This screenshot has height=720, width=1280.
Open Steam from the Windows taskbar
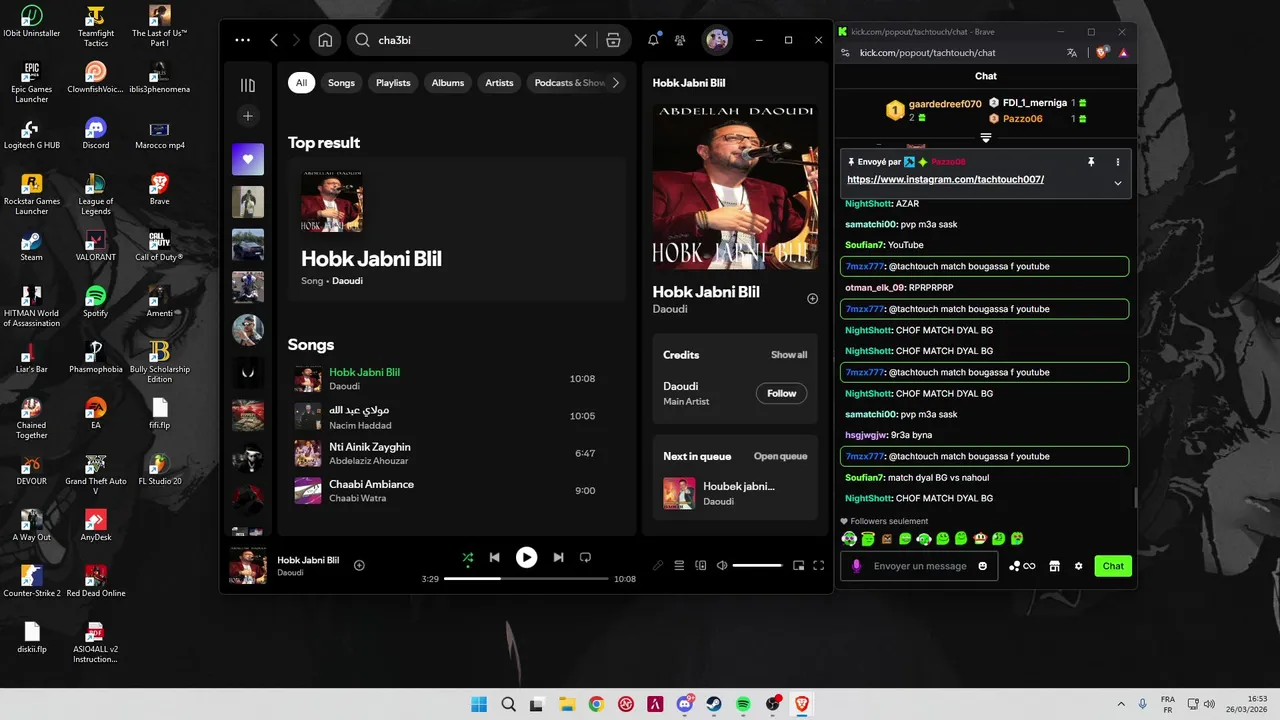(x=714, y=704)
